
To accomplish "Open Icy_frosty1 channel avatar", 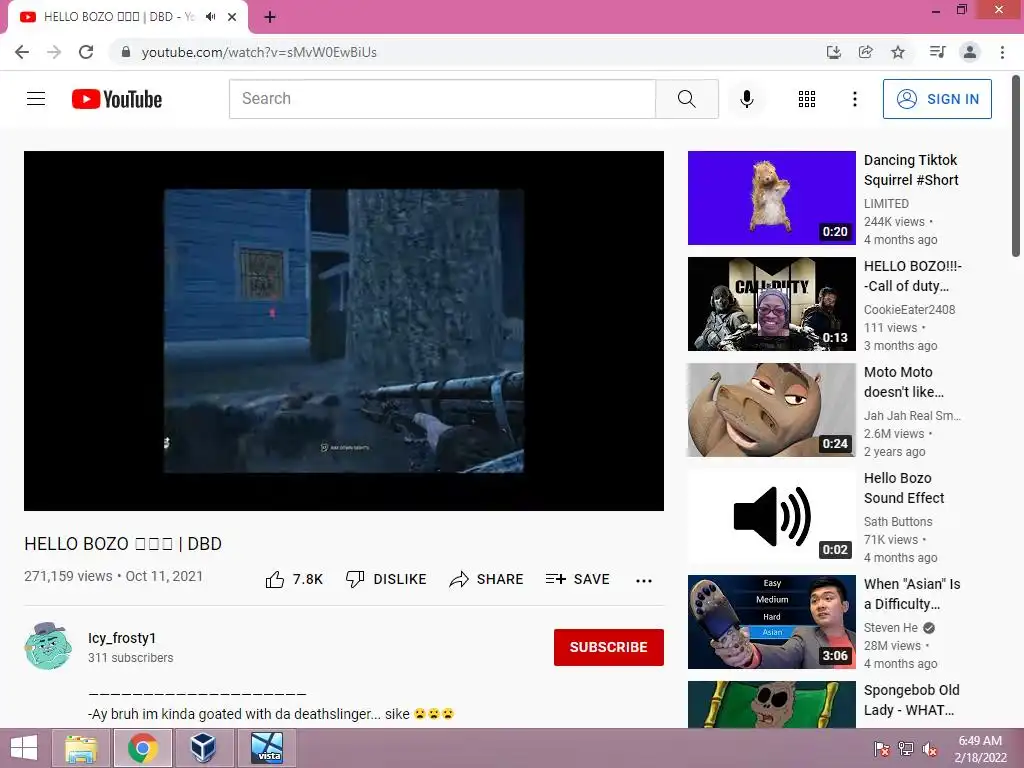I will pyautogui.click(x=48, y=646).
